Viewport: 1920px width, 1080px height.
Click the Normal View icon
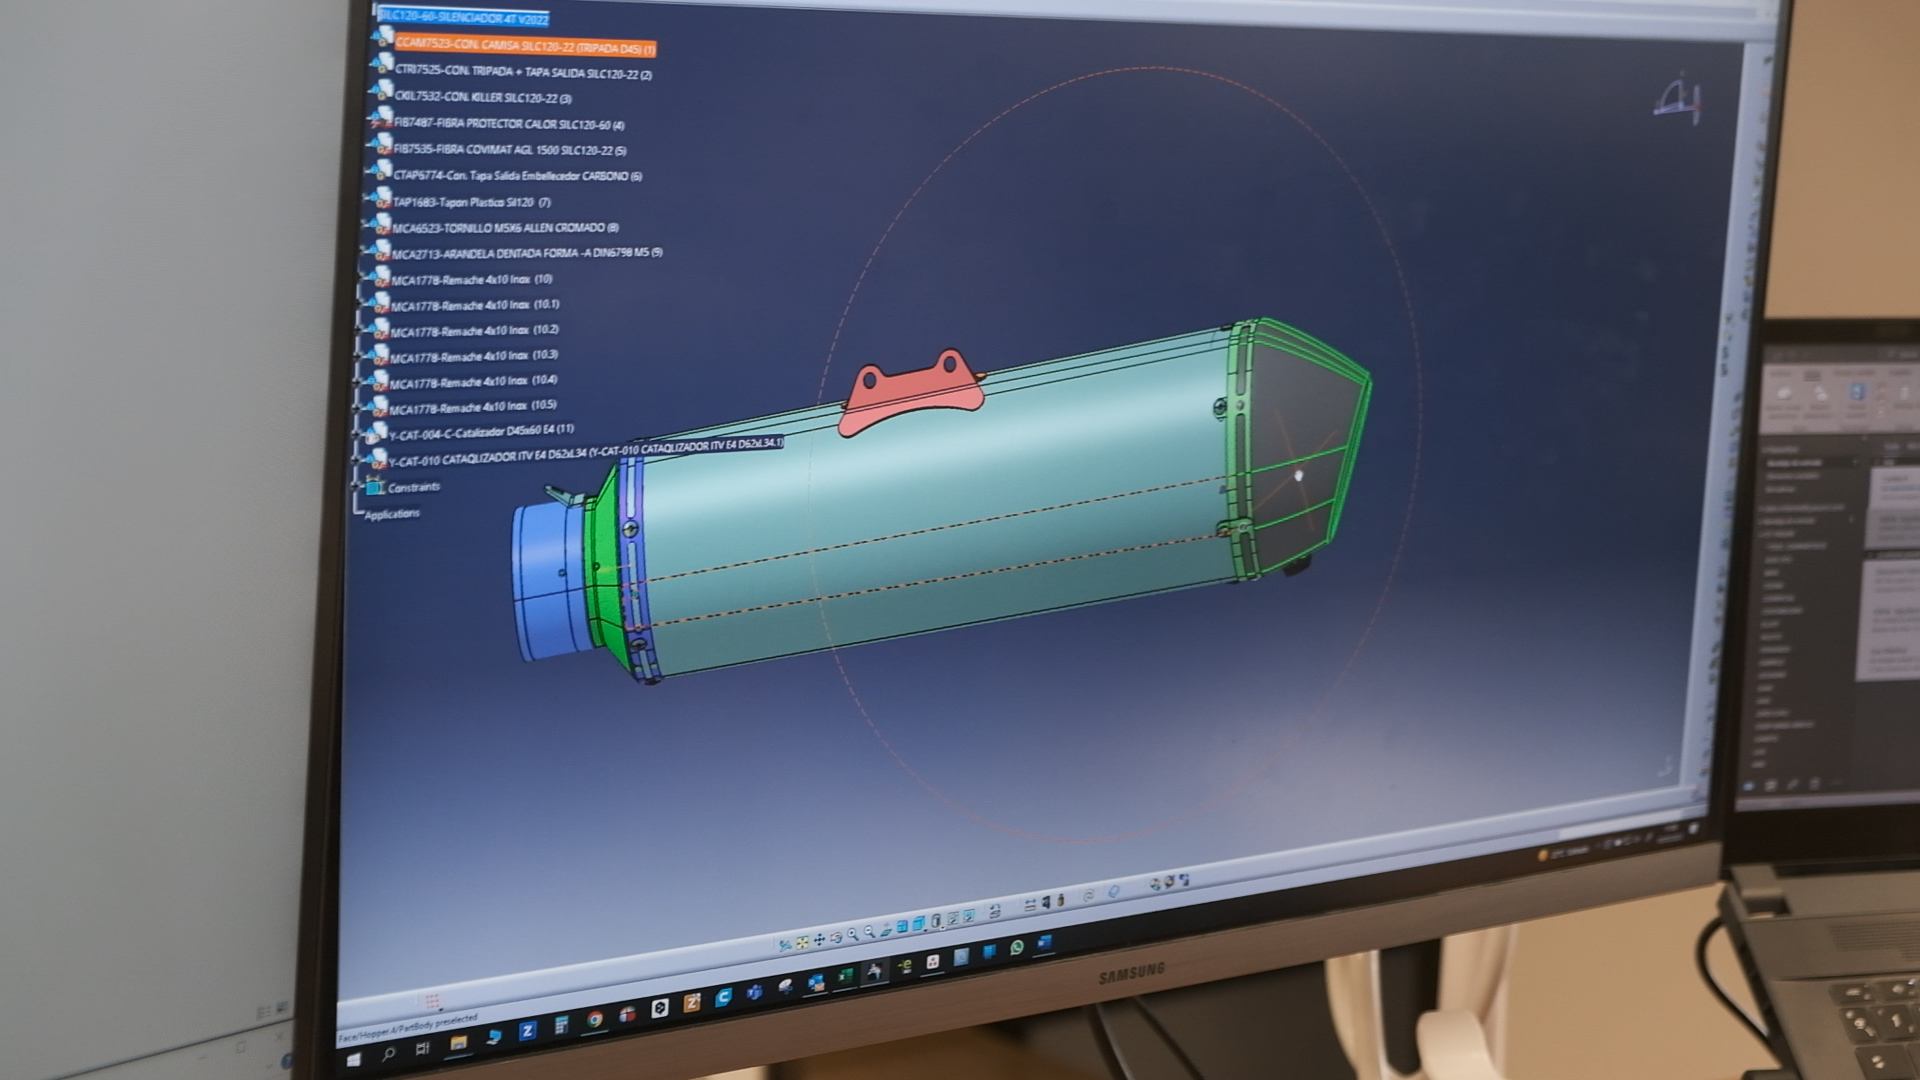point(886,930)
